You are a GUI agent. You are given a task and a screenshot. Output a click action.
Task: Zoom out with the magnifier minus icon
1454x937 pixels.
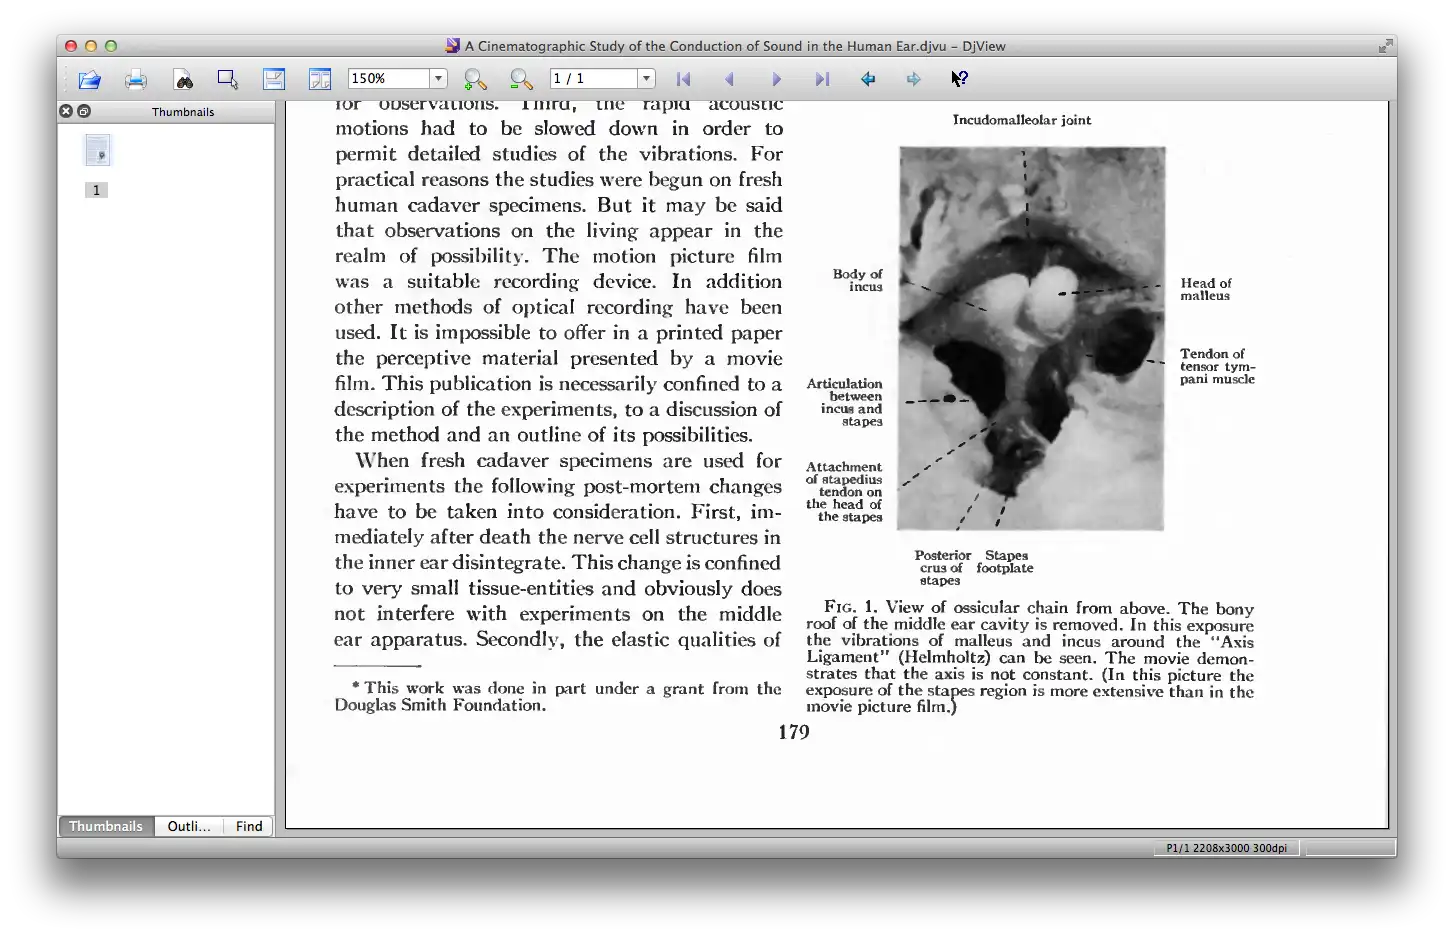pyautogui.click(x=521, y=79)
